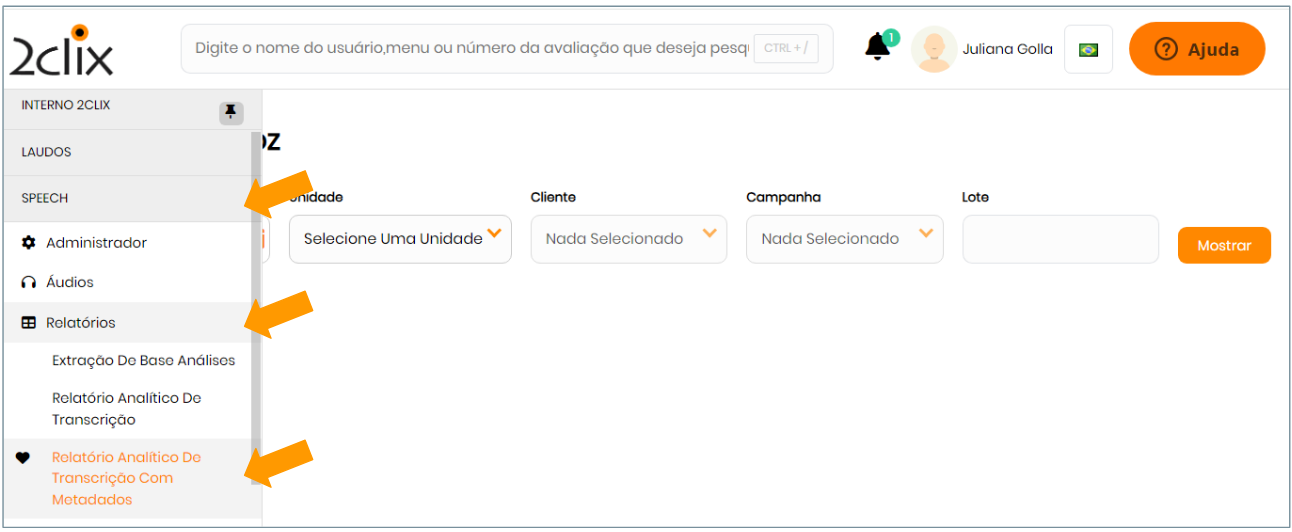Click the Ajuda help button
The width and height of the screenshot is (1292, 532).
click(1196, 49)
